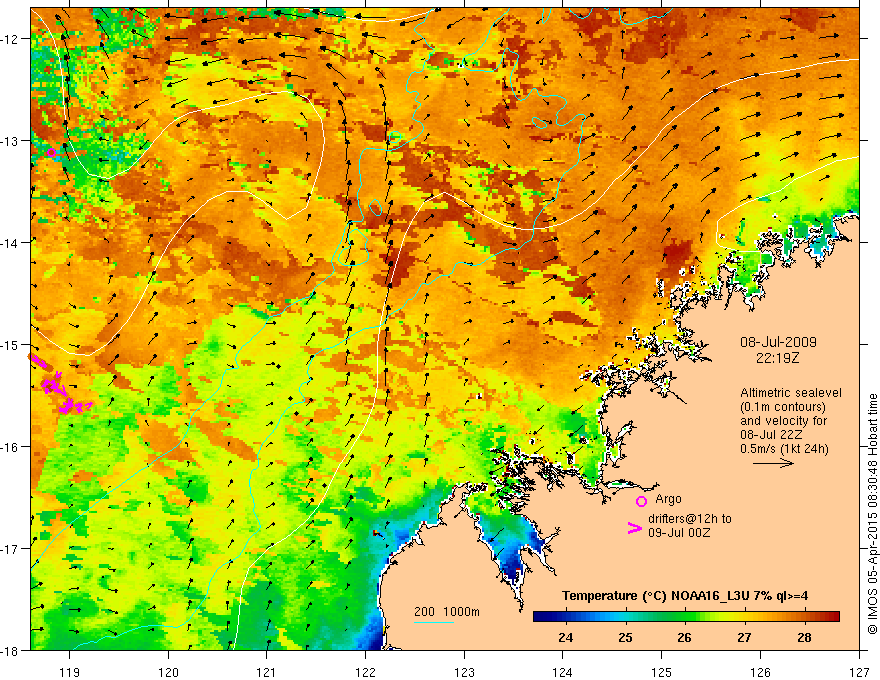Click the '0.5m/s (1kt 24h)' text
Viewport: 880px width, 680px height.
click(784, 449)
